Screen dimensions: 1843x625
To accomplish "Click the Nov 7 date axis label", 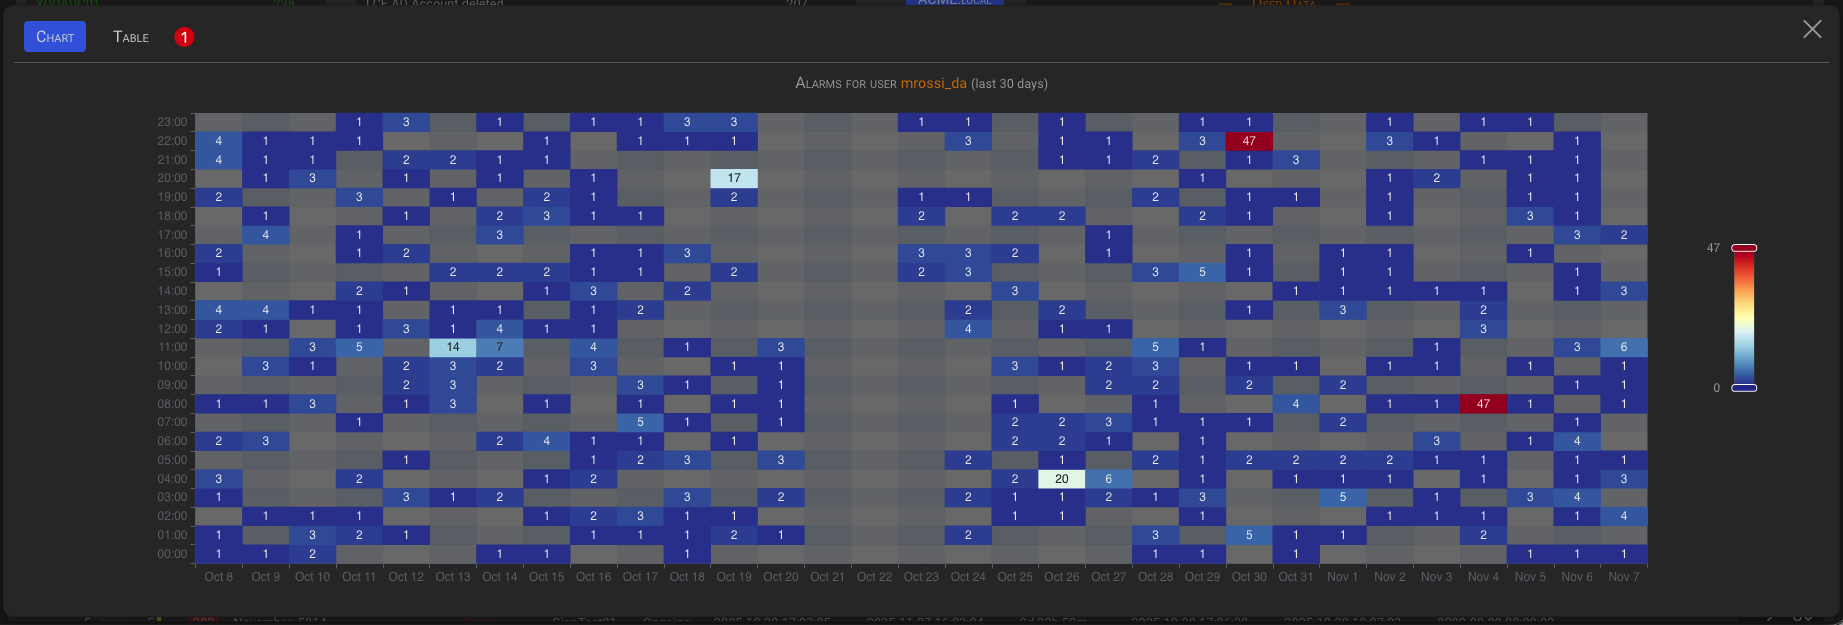I will 1623,577.
